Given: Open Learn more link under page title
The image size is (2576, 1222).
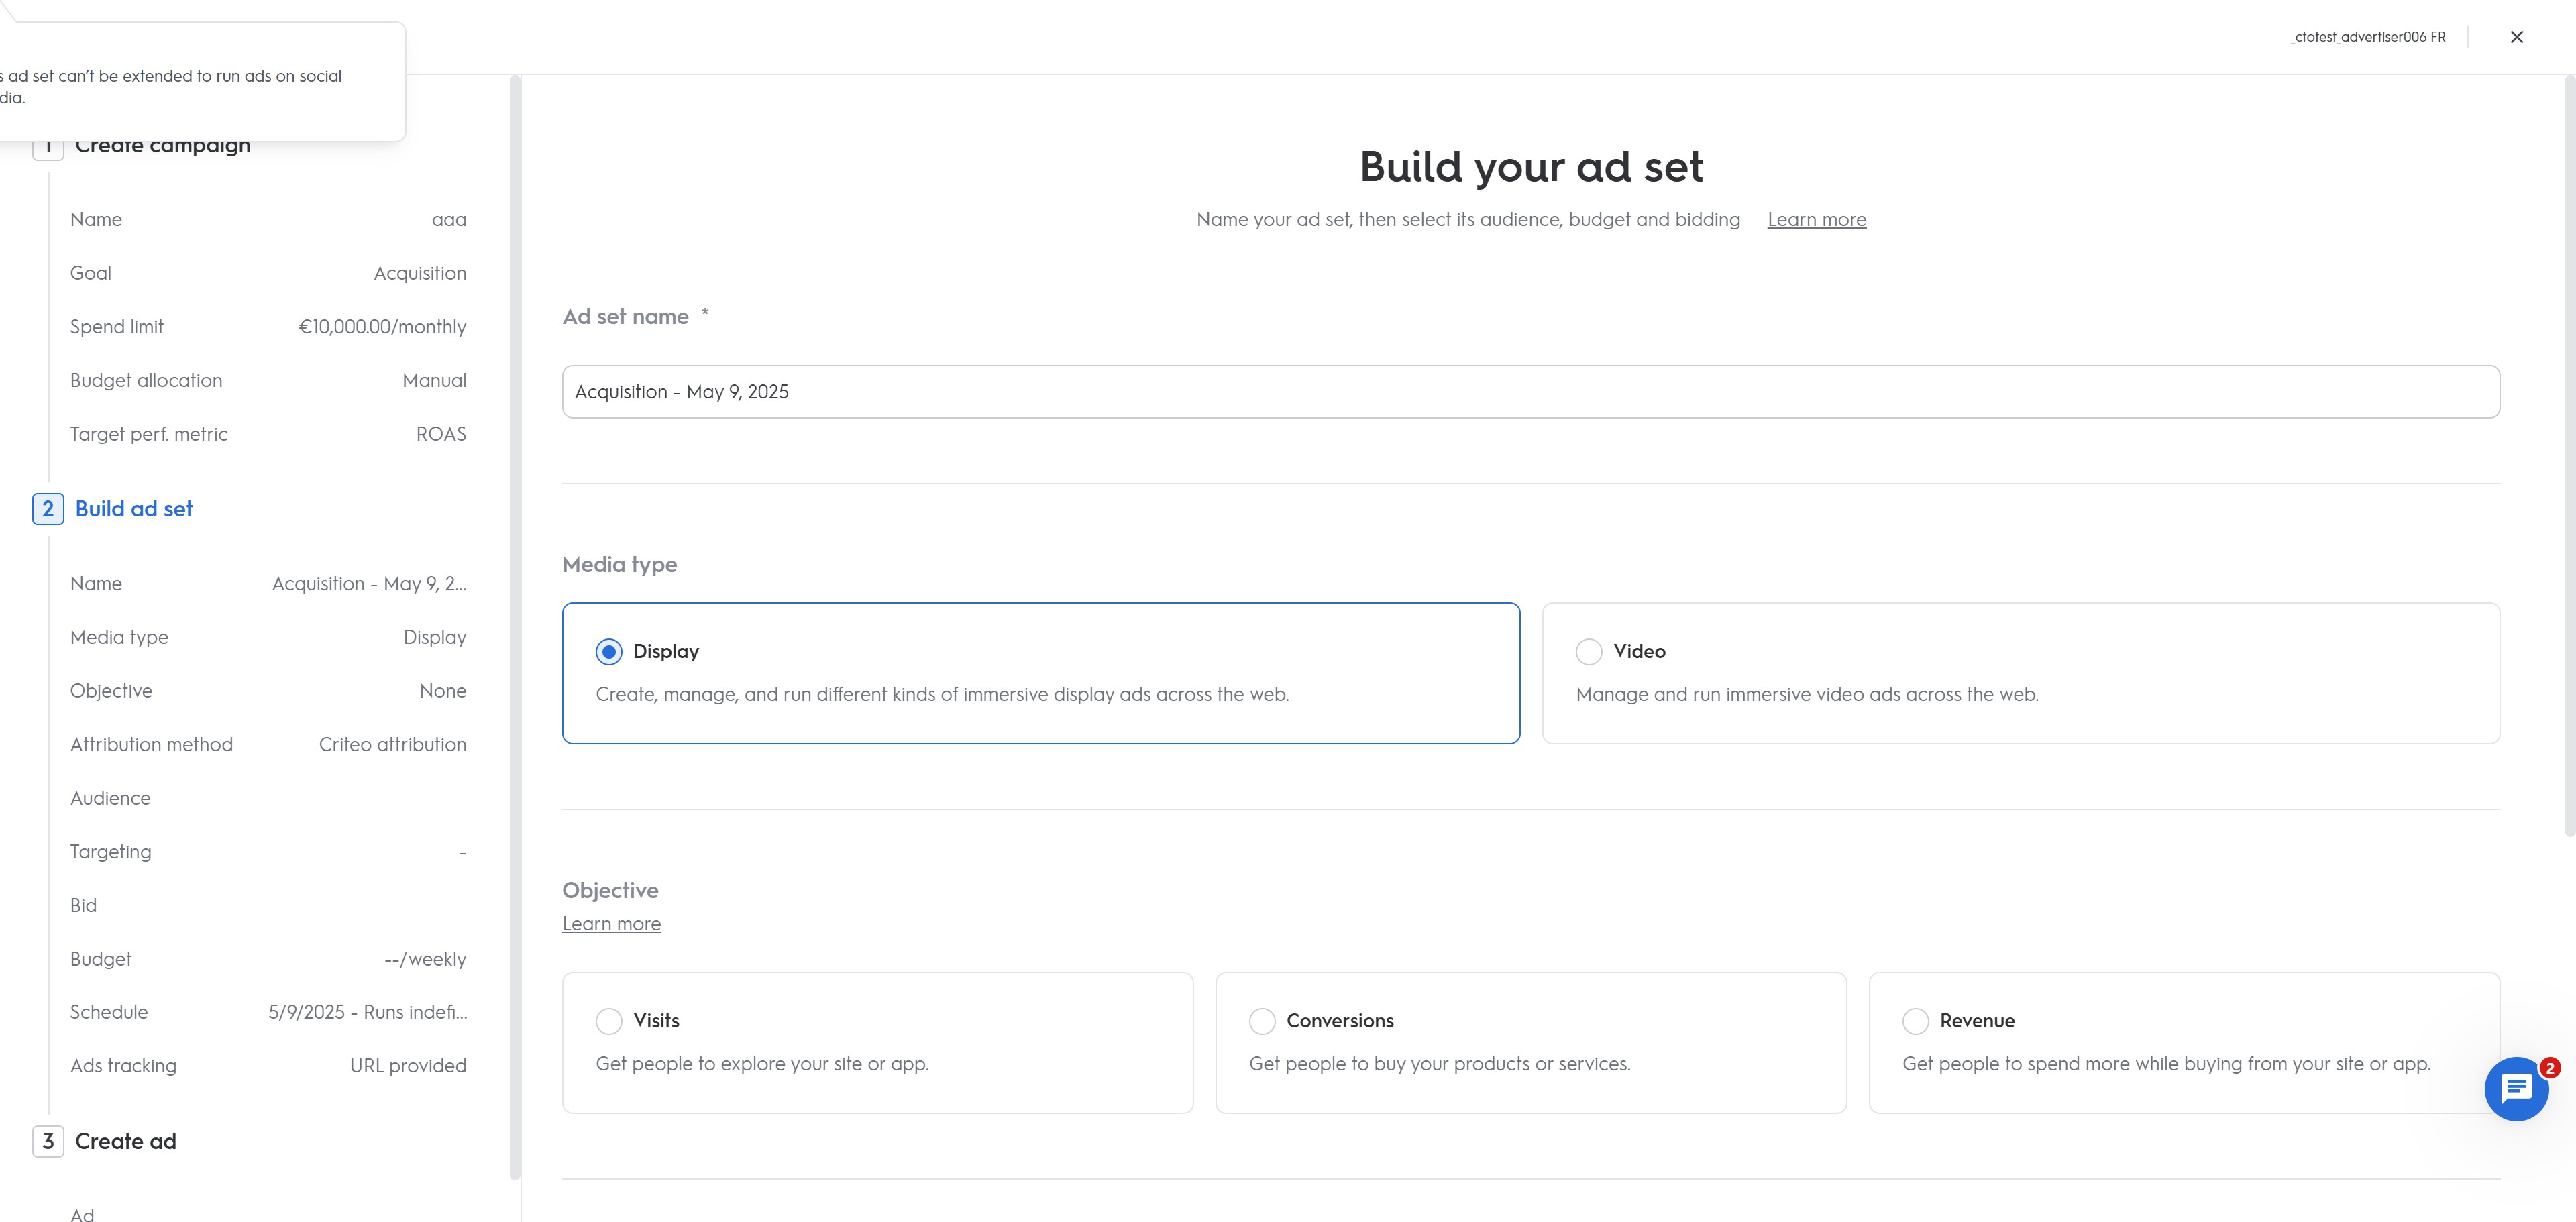Looking at the screenshot, I should click(x=1816, y=220).
